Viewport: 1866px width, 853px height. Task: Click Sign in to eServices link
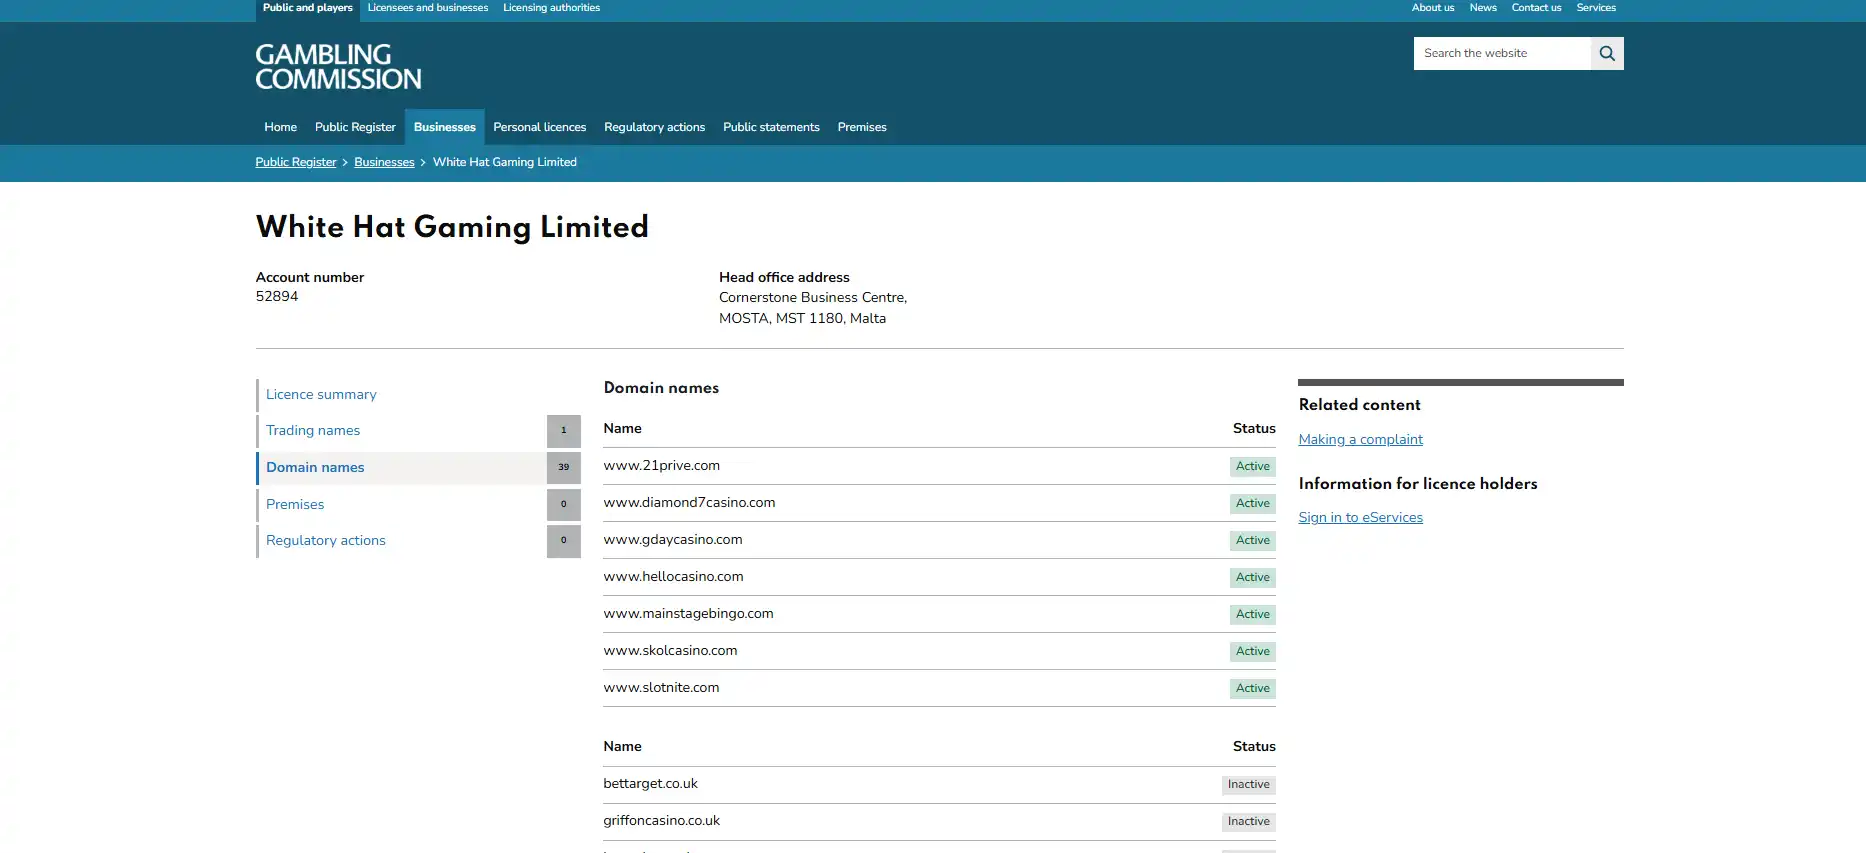(1360, 518)
